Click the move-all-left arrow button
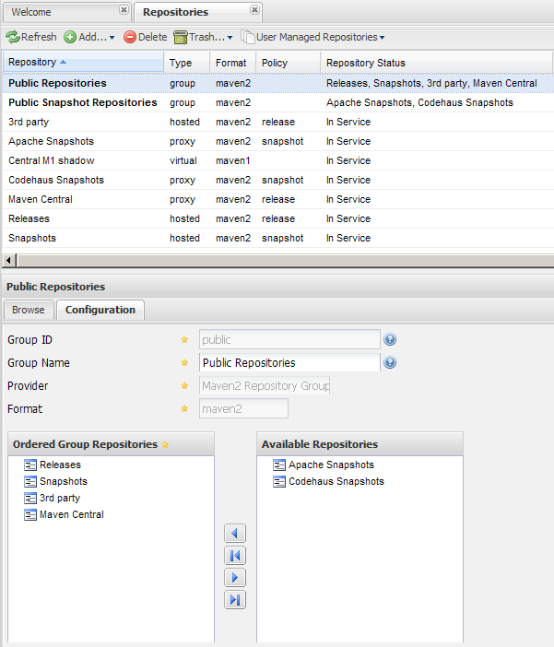The image size is (554, 647). (x=235, y=555)
